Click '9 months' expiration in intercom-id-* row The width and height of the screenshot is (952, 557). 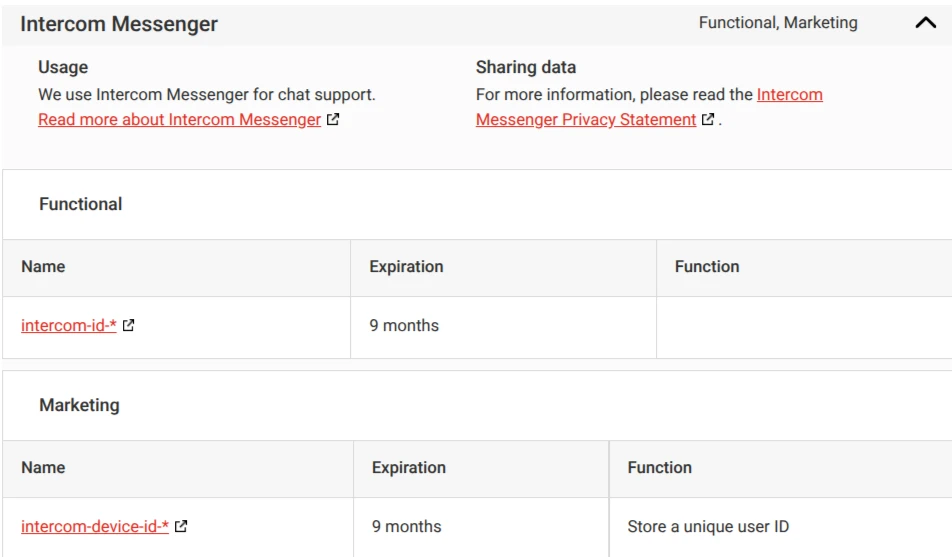[x=404, y=326]
